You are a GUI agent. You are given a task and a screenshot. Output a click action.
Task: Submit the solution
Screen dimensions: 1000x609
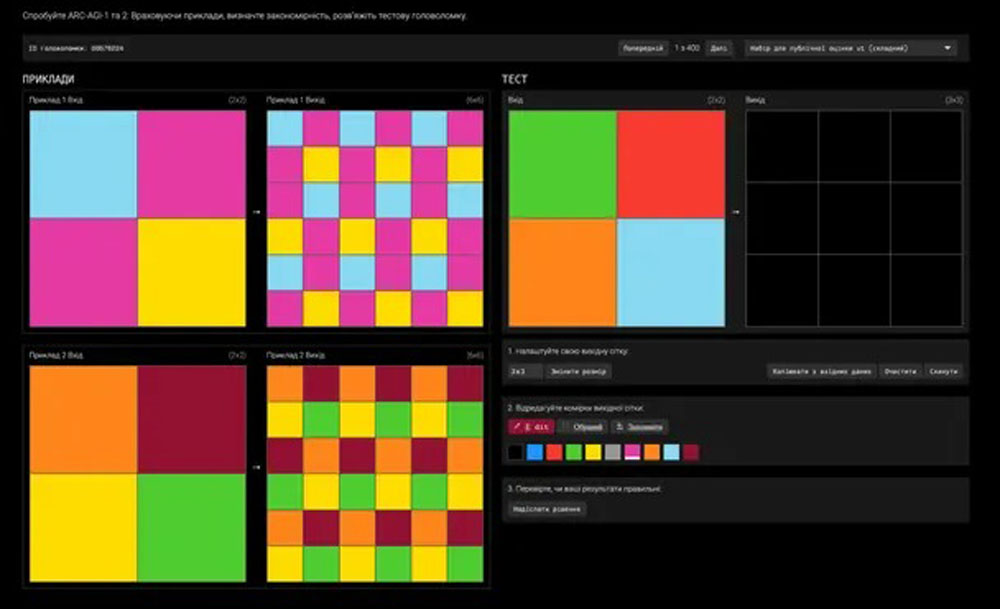pos(548,509)
